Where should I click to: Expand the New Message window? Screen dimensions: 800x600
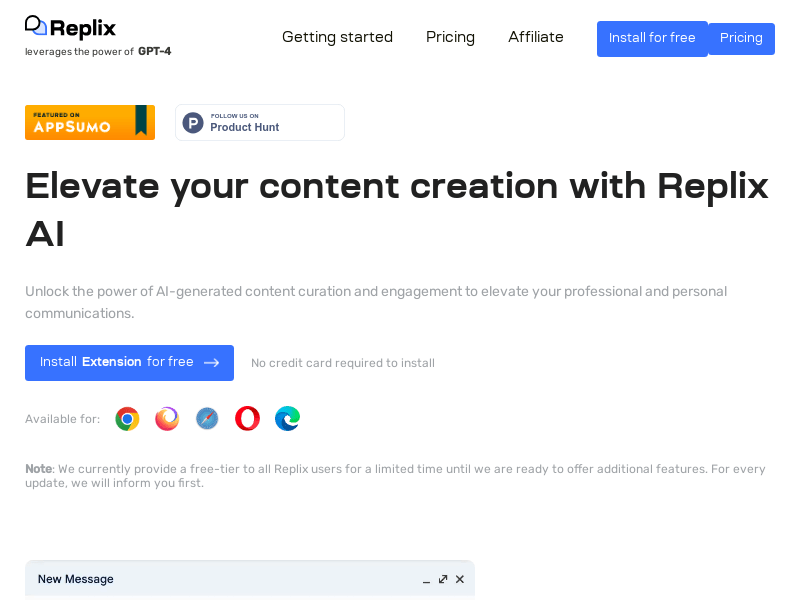(x=443, y=579)
